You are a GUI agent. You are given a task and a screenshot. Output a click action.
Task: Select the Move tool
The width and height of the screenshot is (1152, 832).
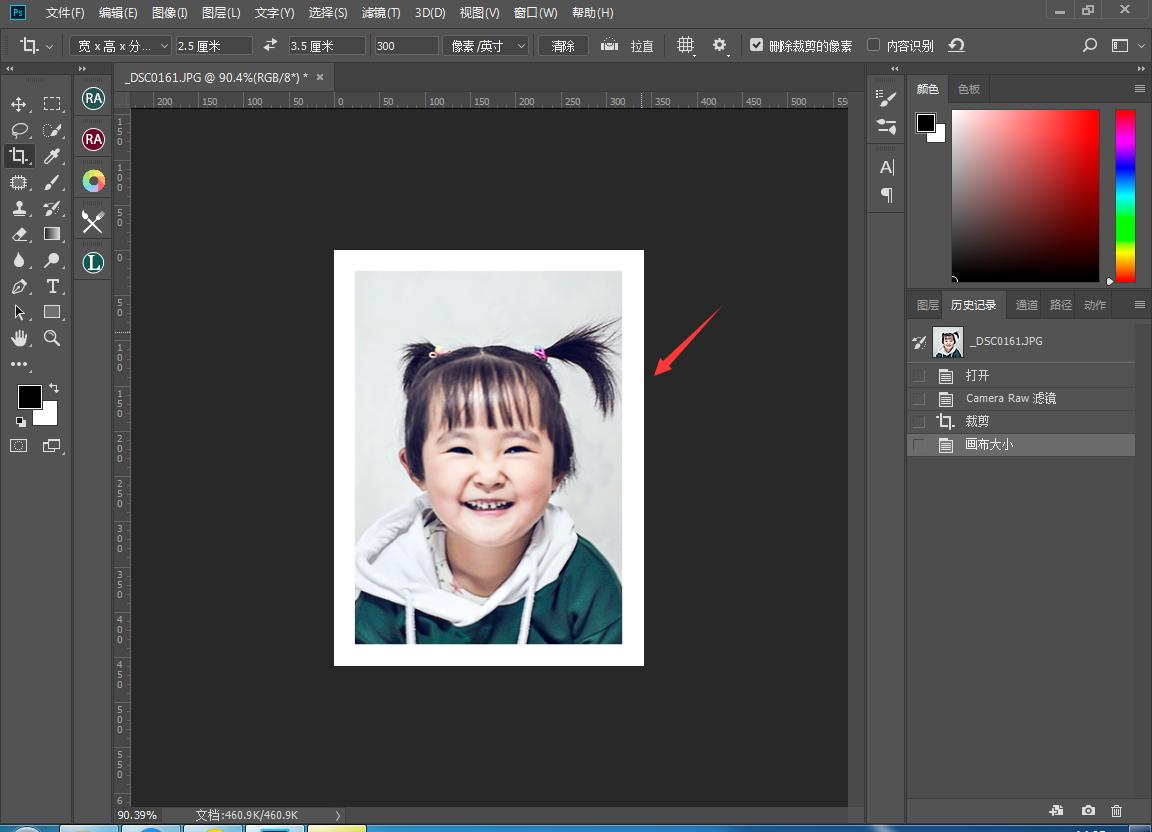click(x=18, y=104)
